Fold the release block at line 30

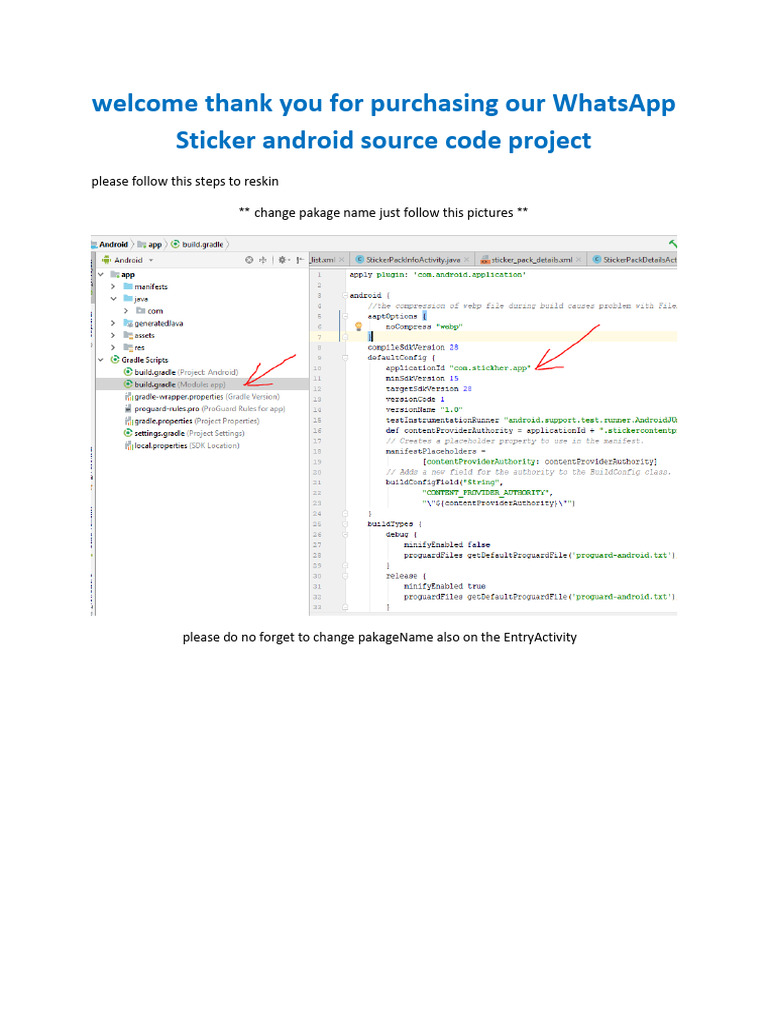pos(345,576)
